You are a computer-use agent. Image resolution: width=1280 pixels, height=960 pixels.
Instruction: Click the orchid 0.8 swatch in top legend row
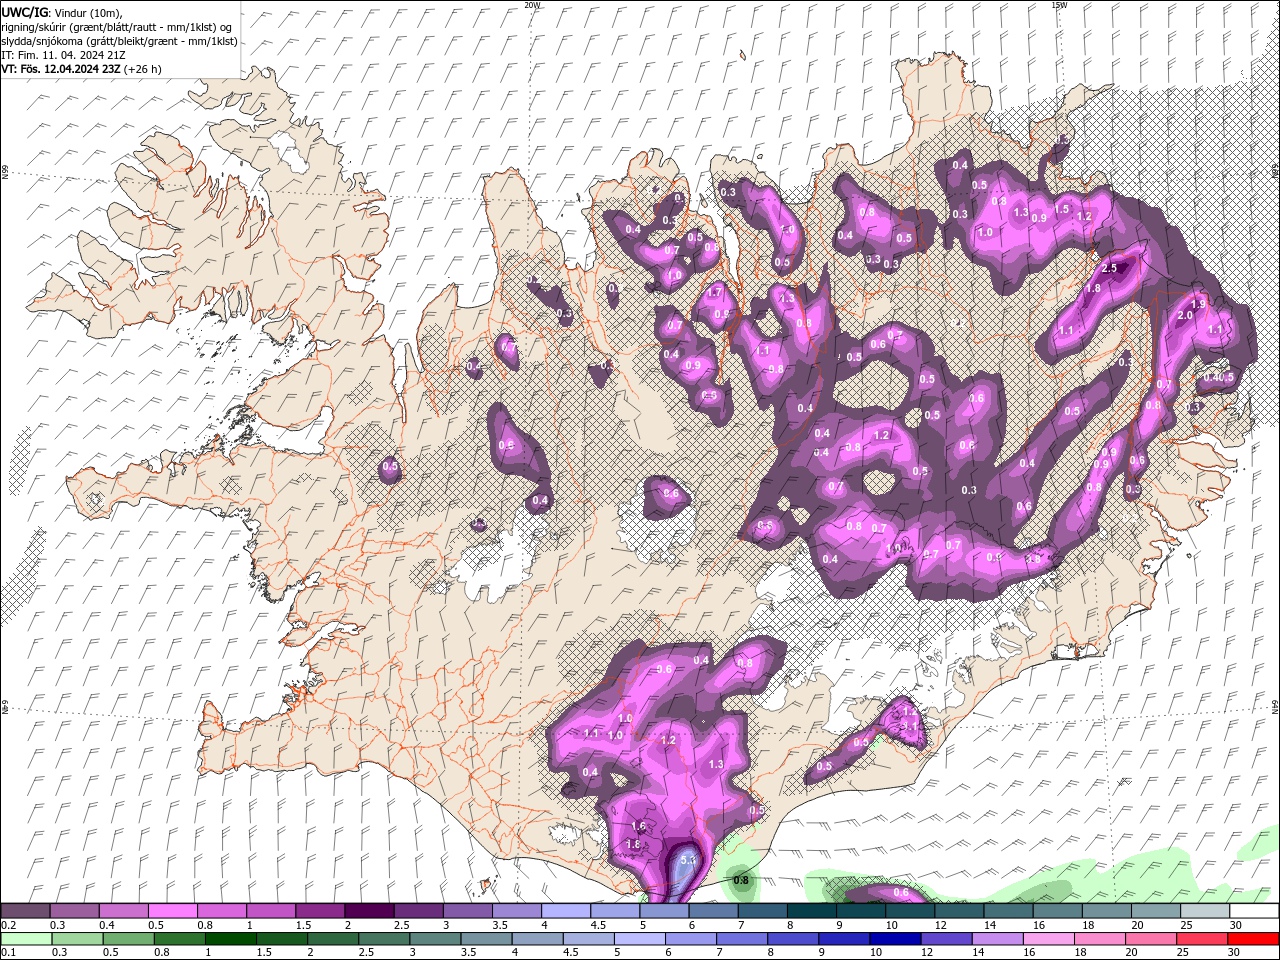click(x=221, y=911)
